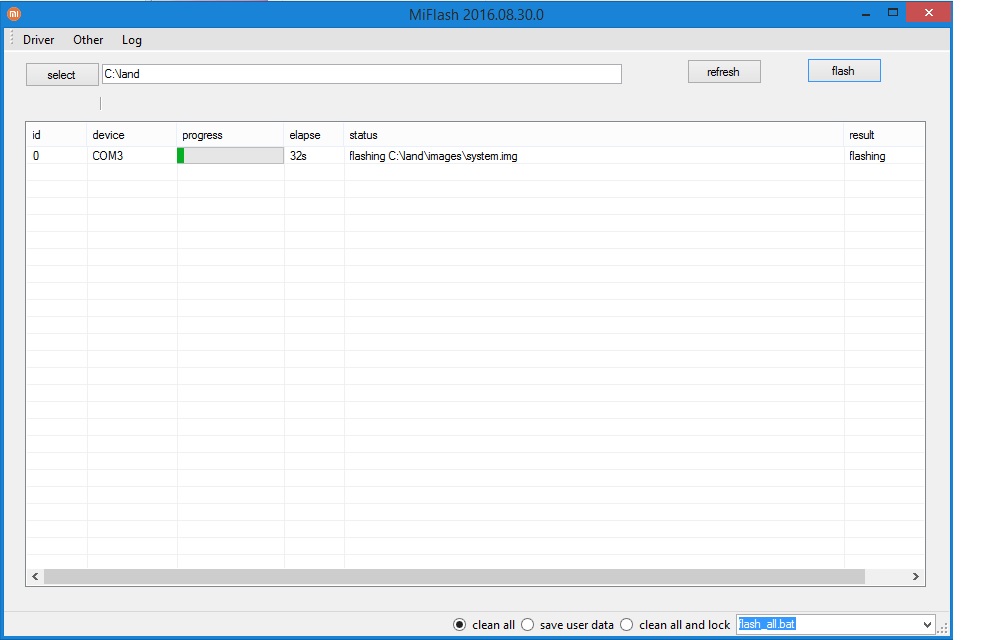Start flashing with the flash button

tap(843, 71)
